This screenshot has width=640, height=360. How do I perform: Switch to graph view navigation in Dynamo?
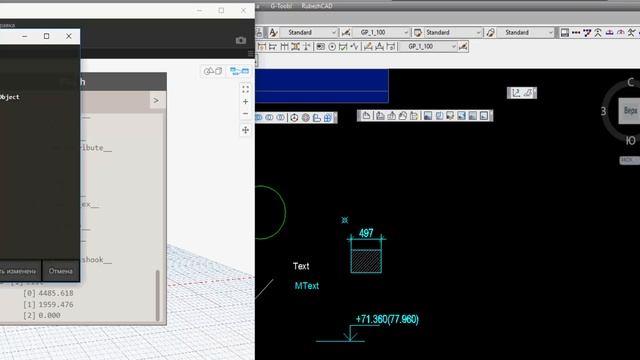click(239, 71)
